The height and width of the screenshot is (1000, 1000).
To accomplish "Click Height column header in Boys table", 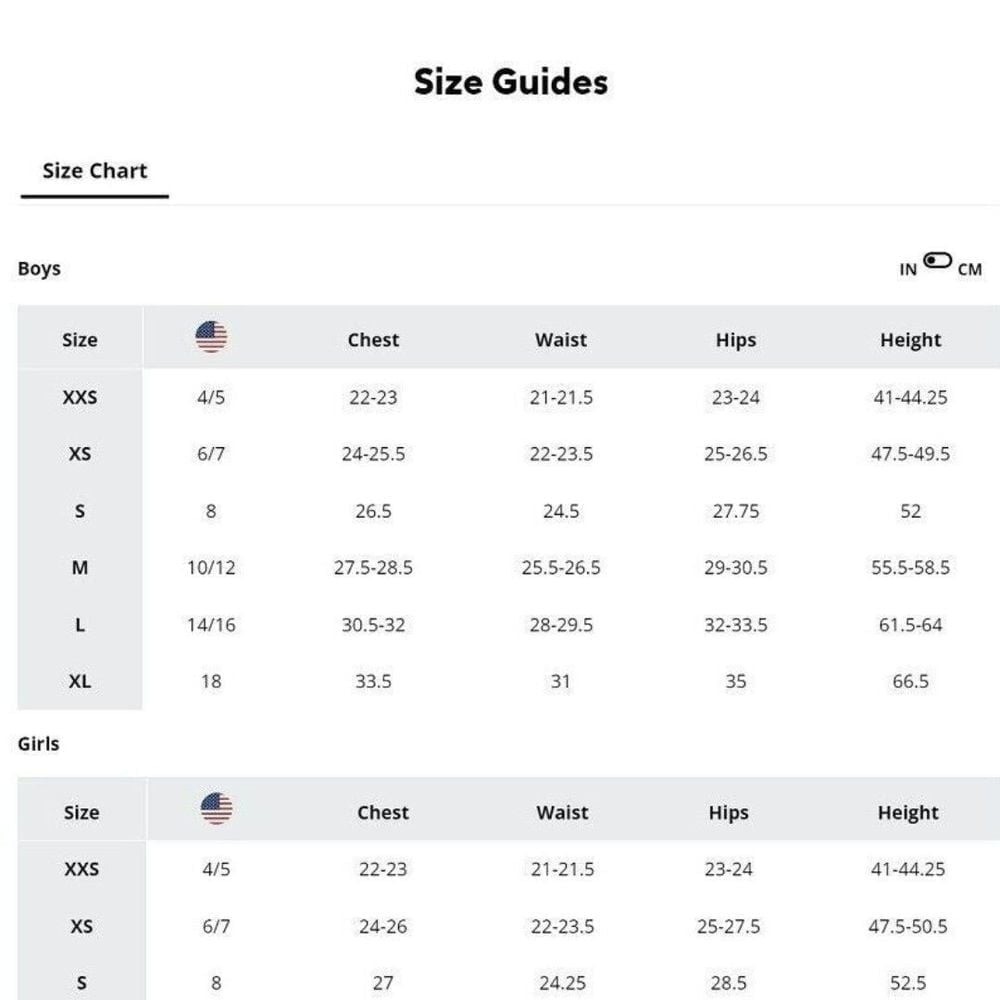I will (x=910, y=340).
